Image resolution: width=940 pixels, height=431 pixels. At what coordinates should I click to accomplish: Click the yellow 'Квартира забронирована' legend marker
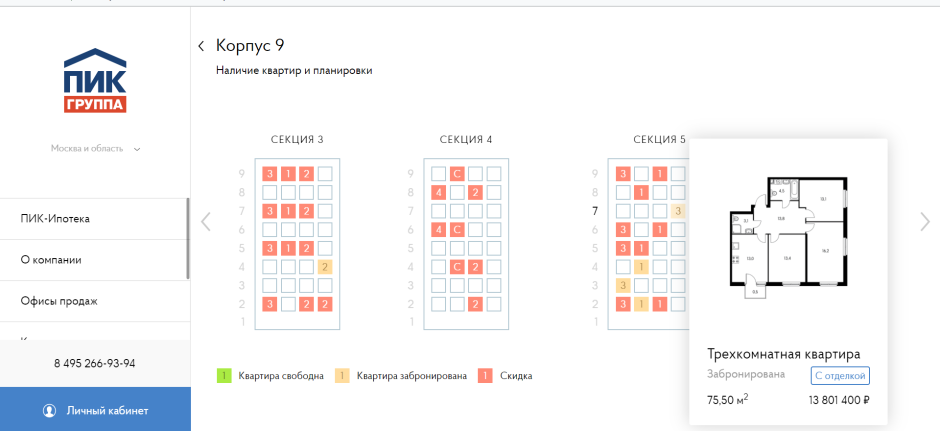342,376
